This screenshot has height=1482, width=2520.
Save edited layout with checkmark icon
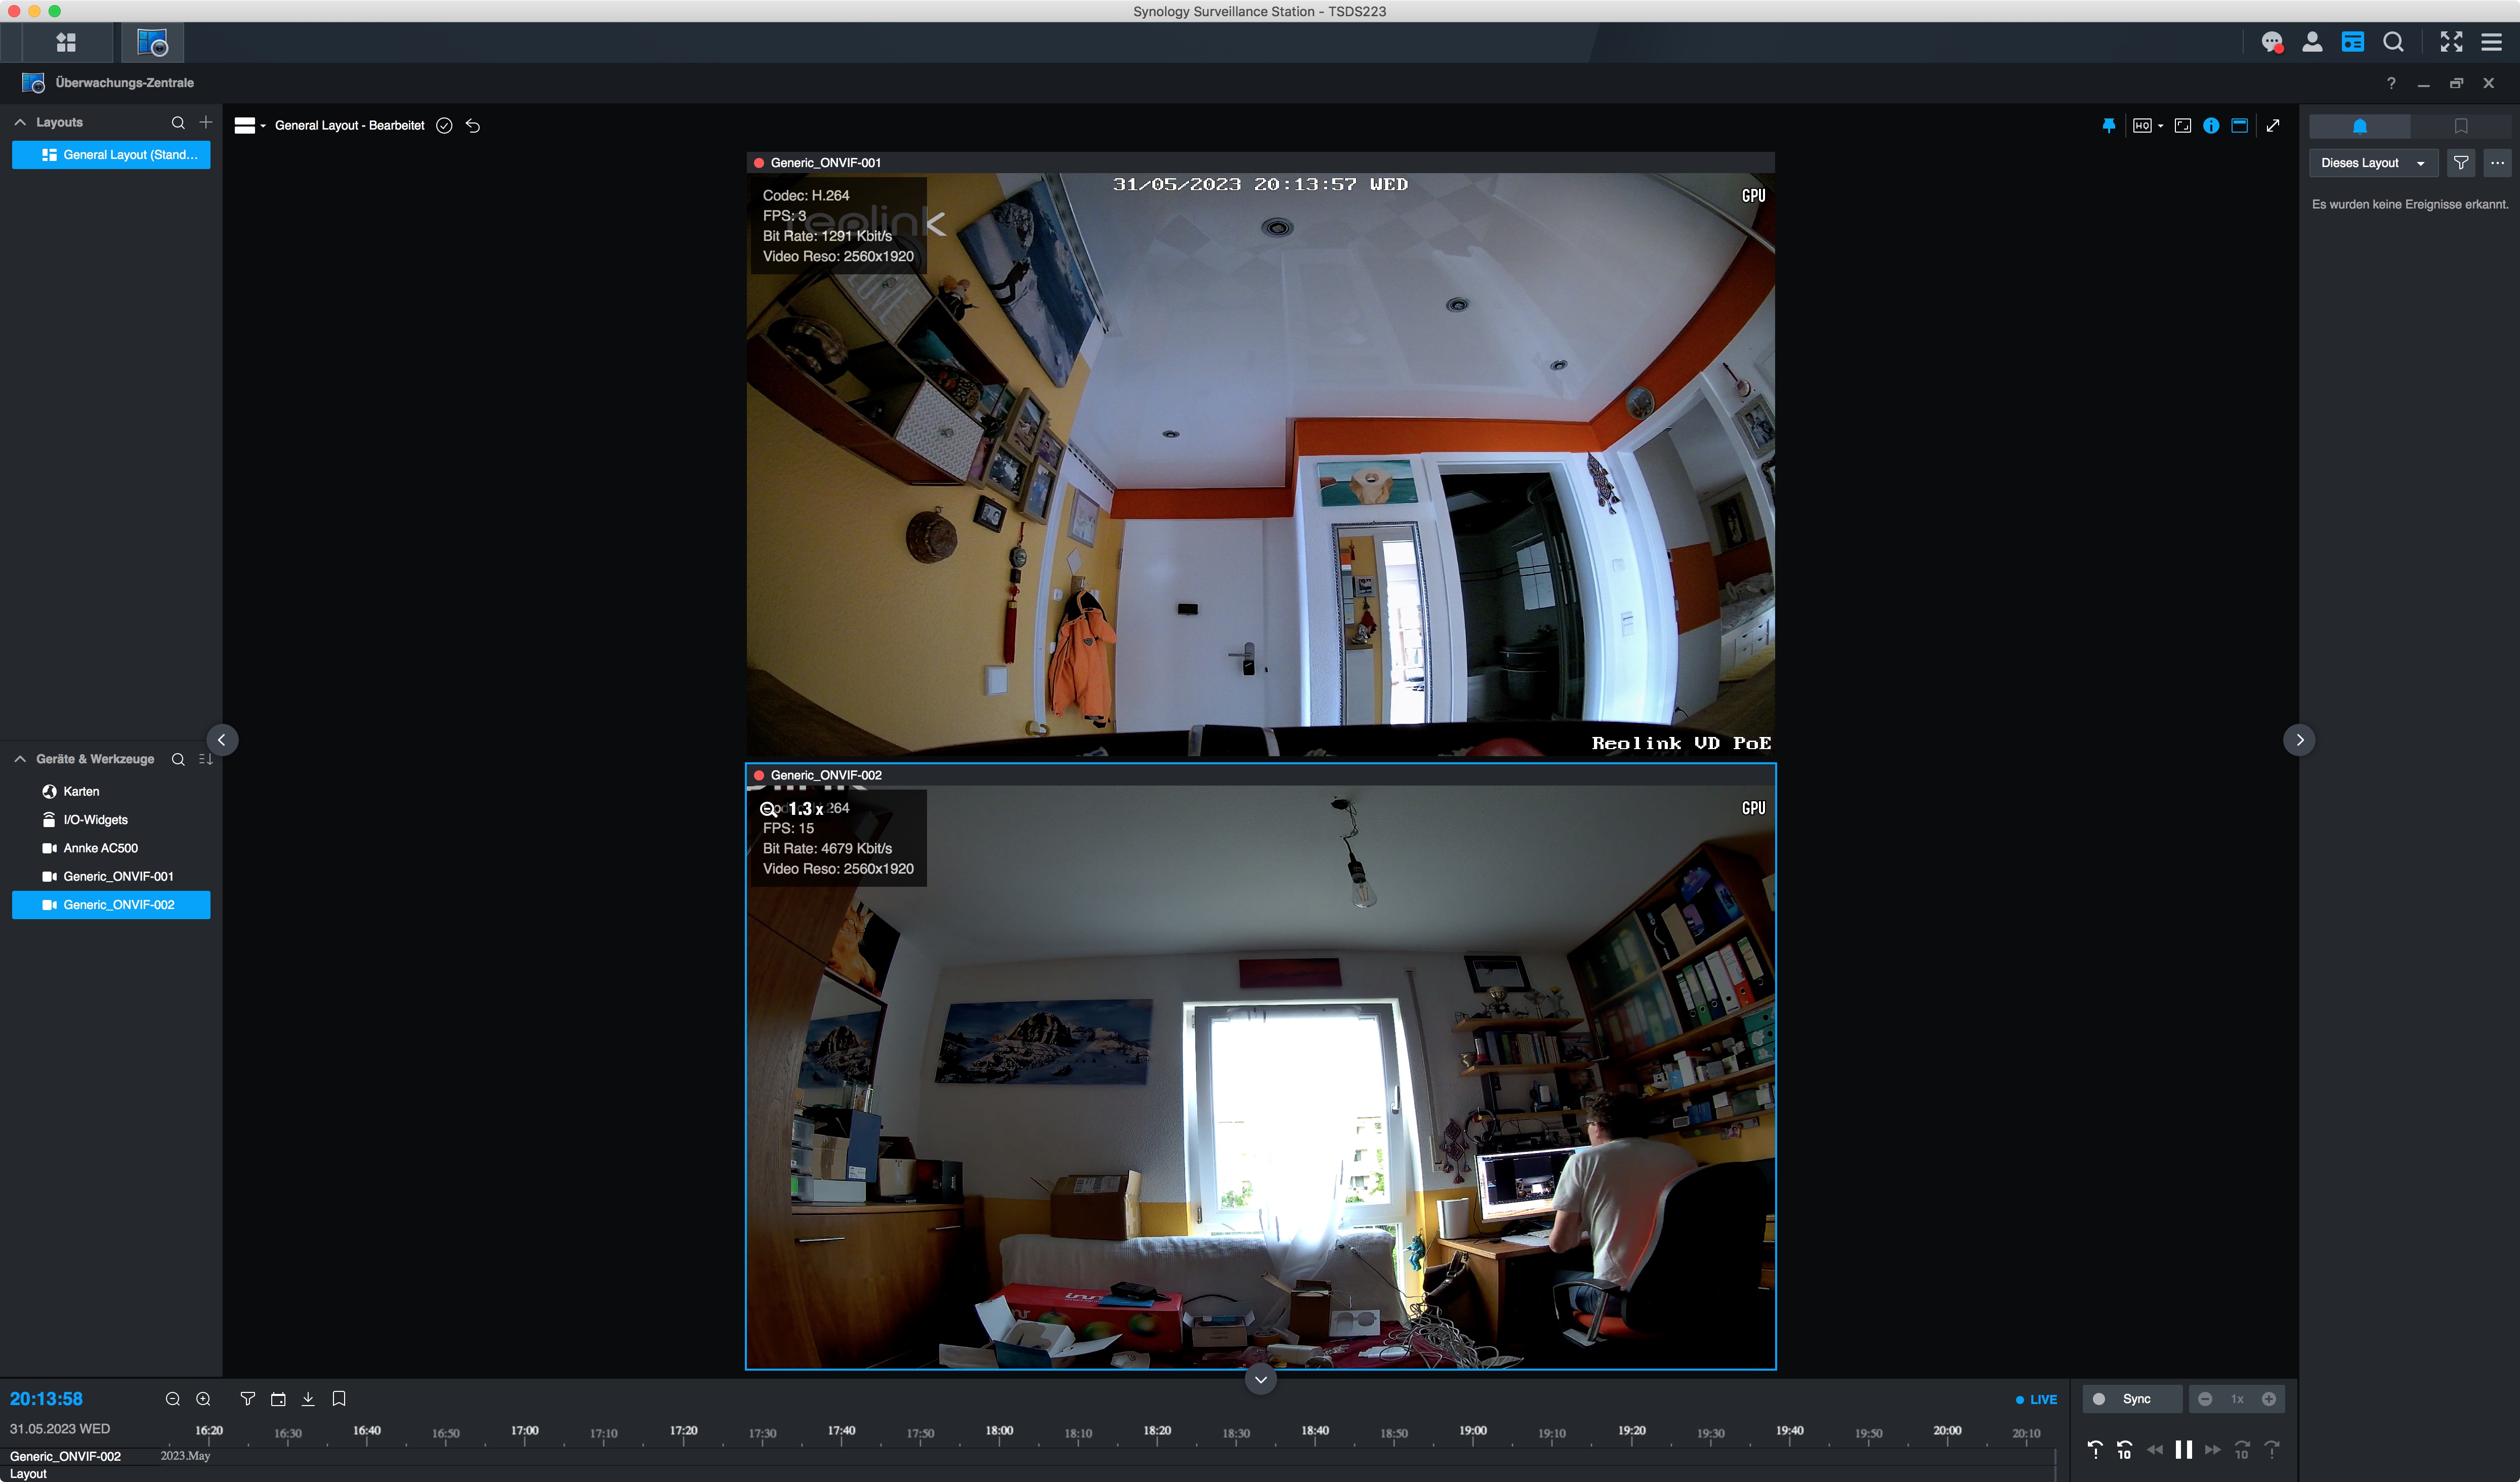point(444,125)
